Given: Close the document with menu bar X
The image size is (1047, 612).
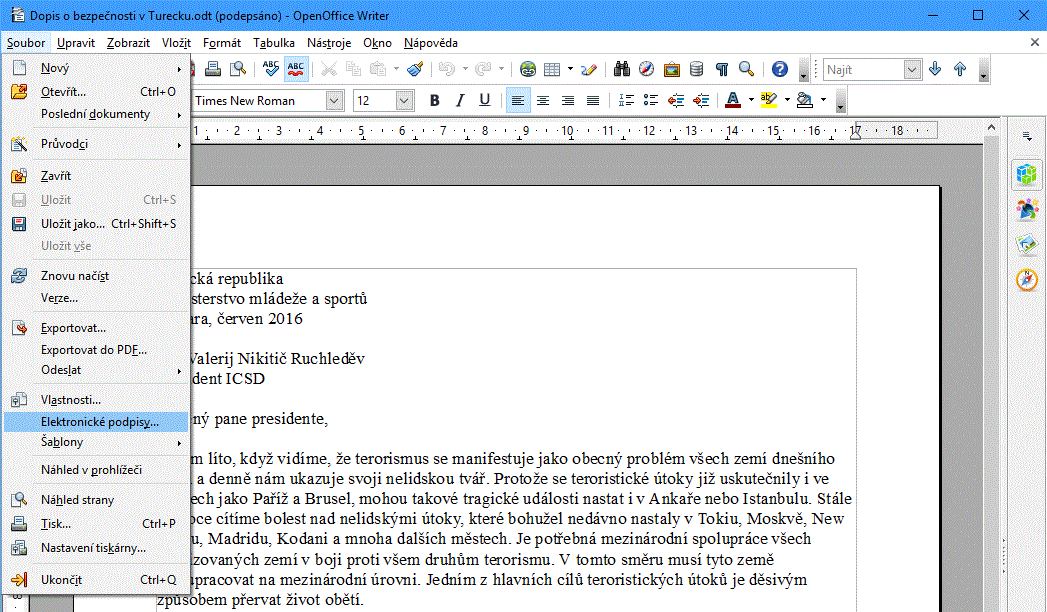Looking at the screenshot, I should 1034,43.
